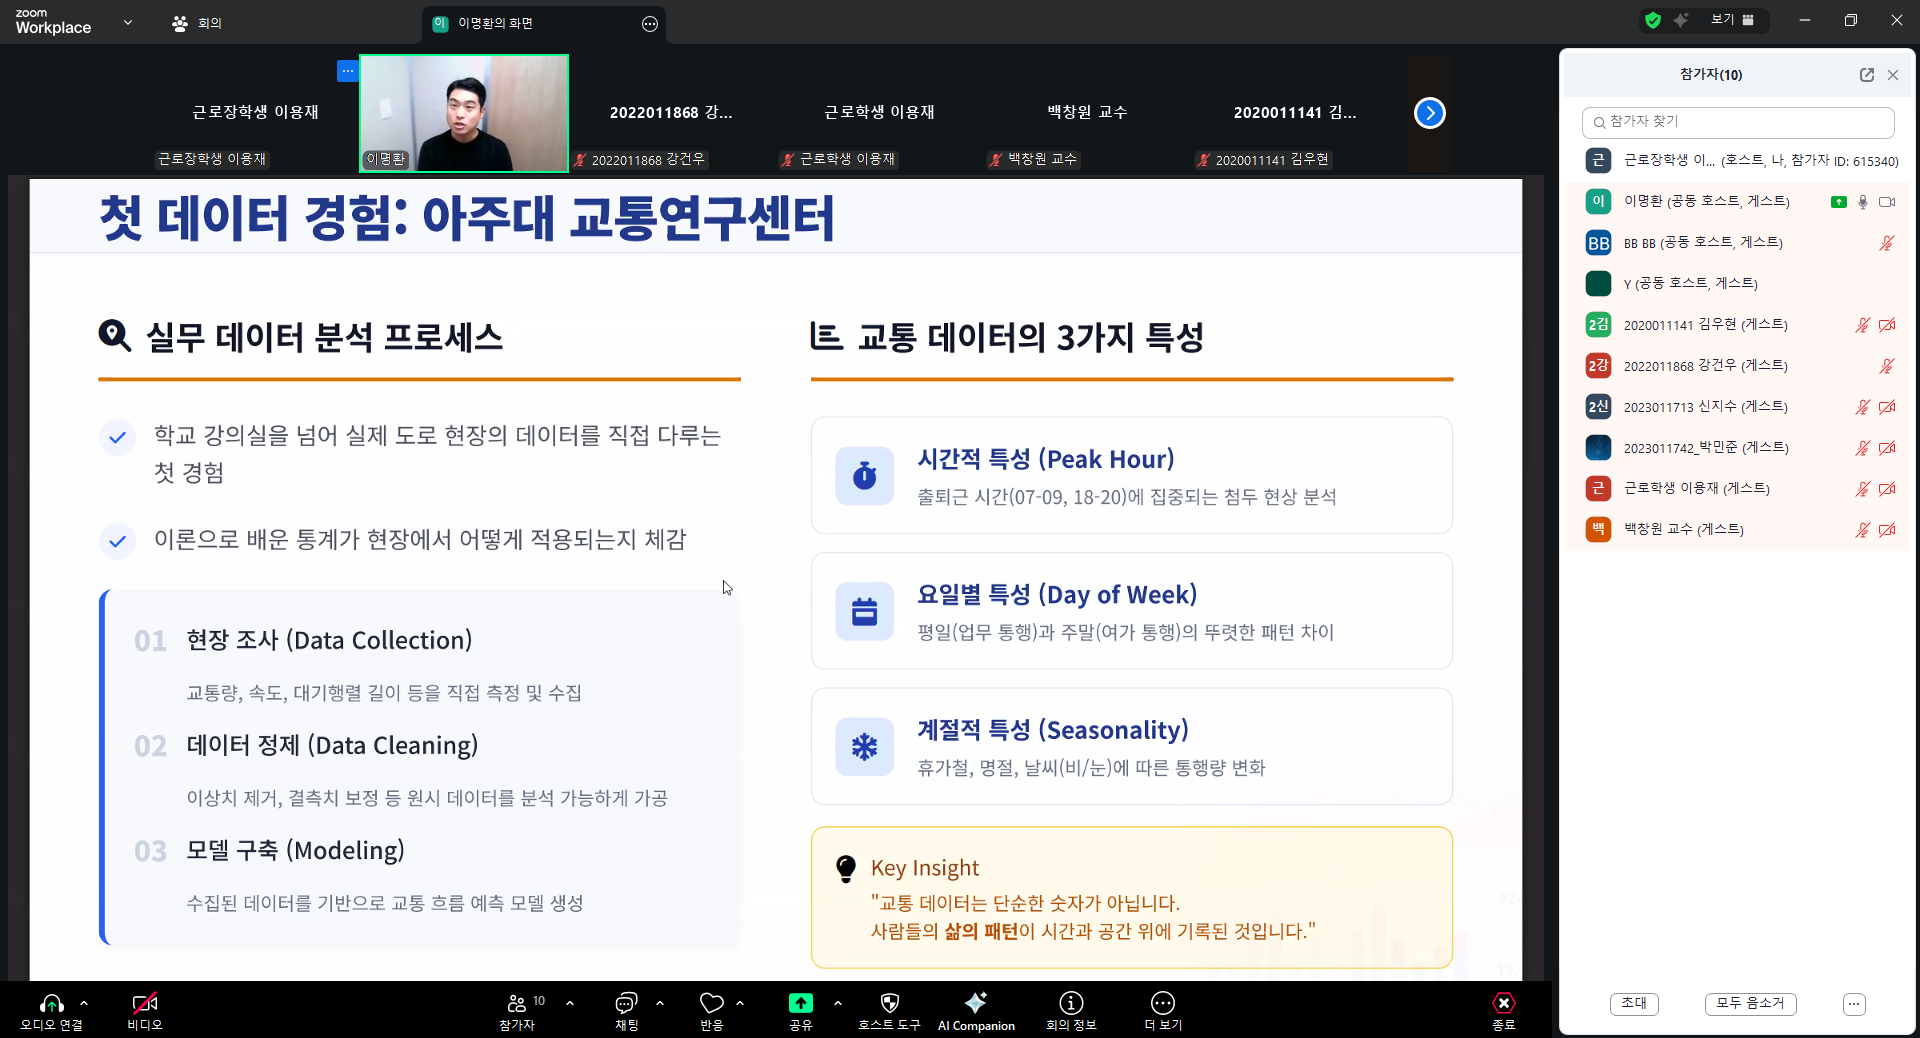
Task: Toggle camera for 2020011141 김우현
Action: (1889, 325)
